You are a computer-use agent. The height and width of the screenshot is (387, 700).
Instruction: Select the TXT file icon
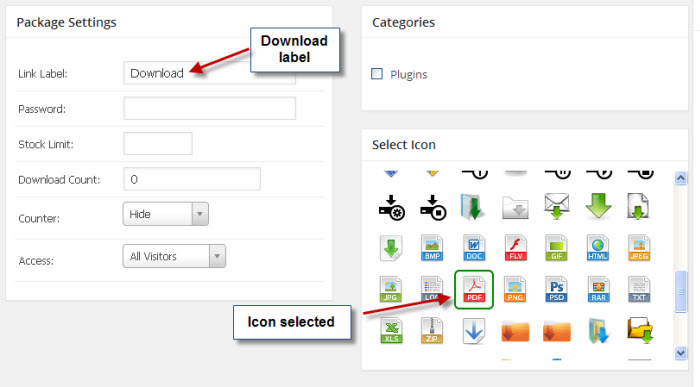pos(639,289)
